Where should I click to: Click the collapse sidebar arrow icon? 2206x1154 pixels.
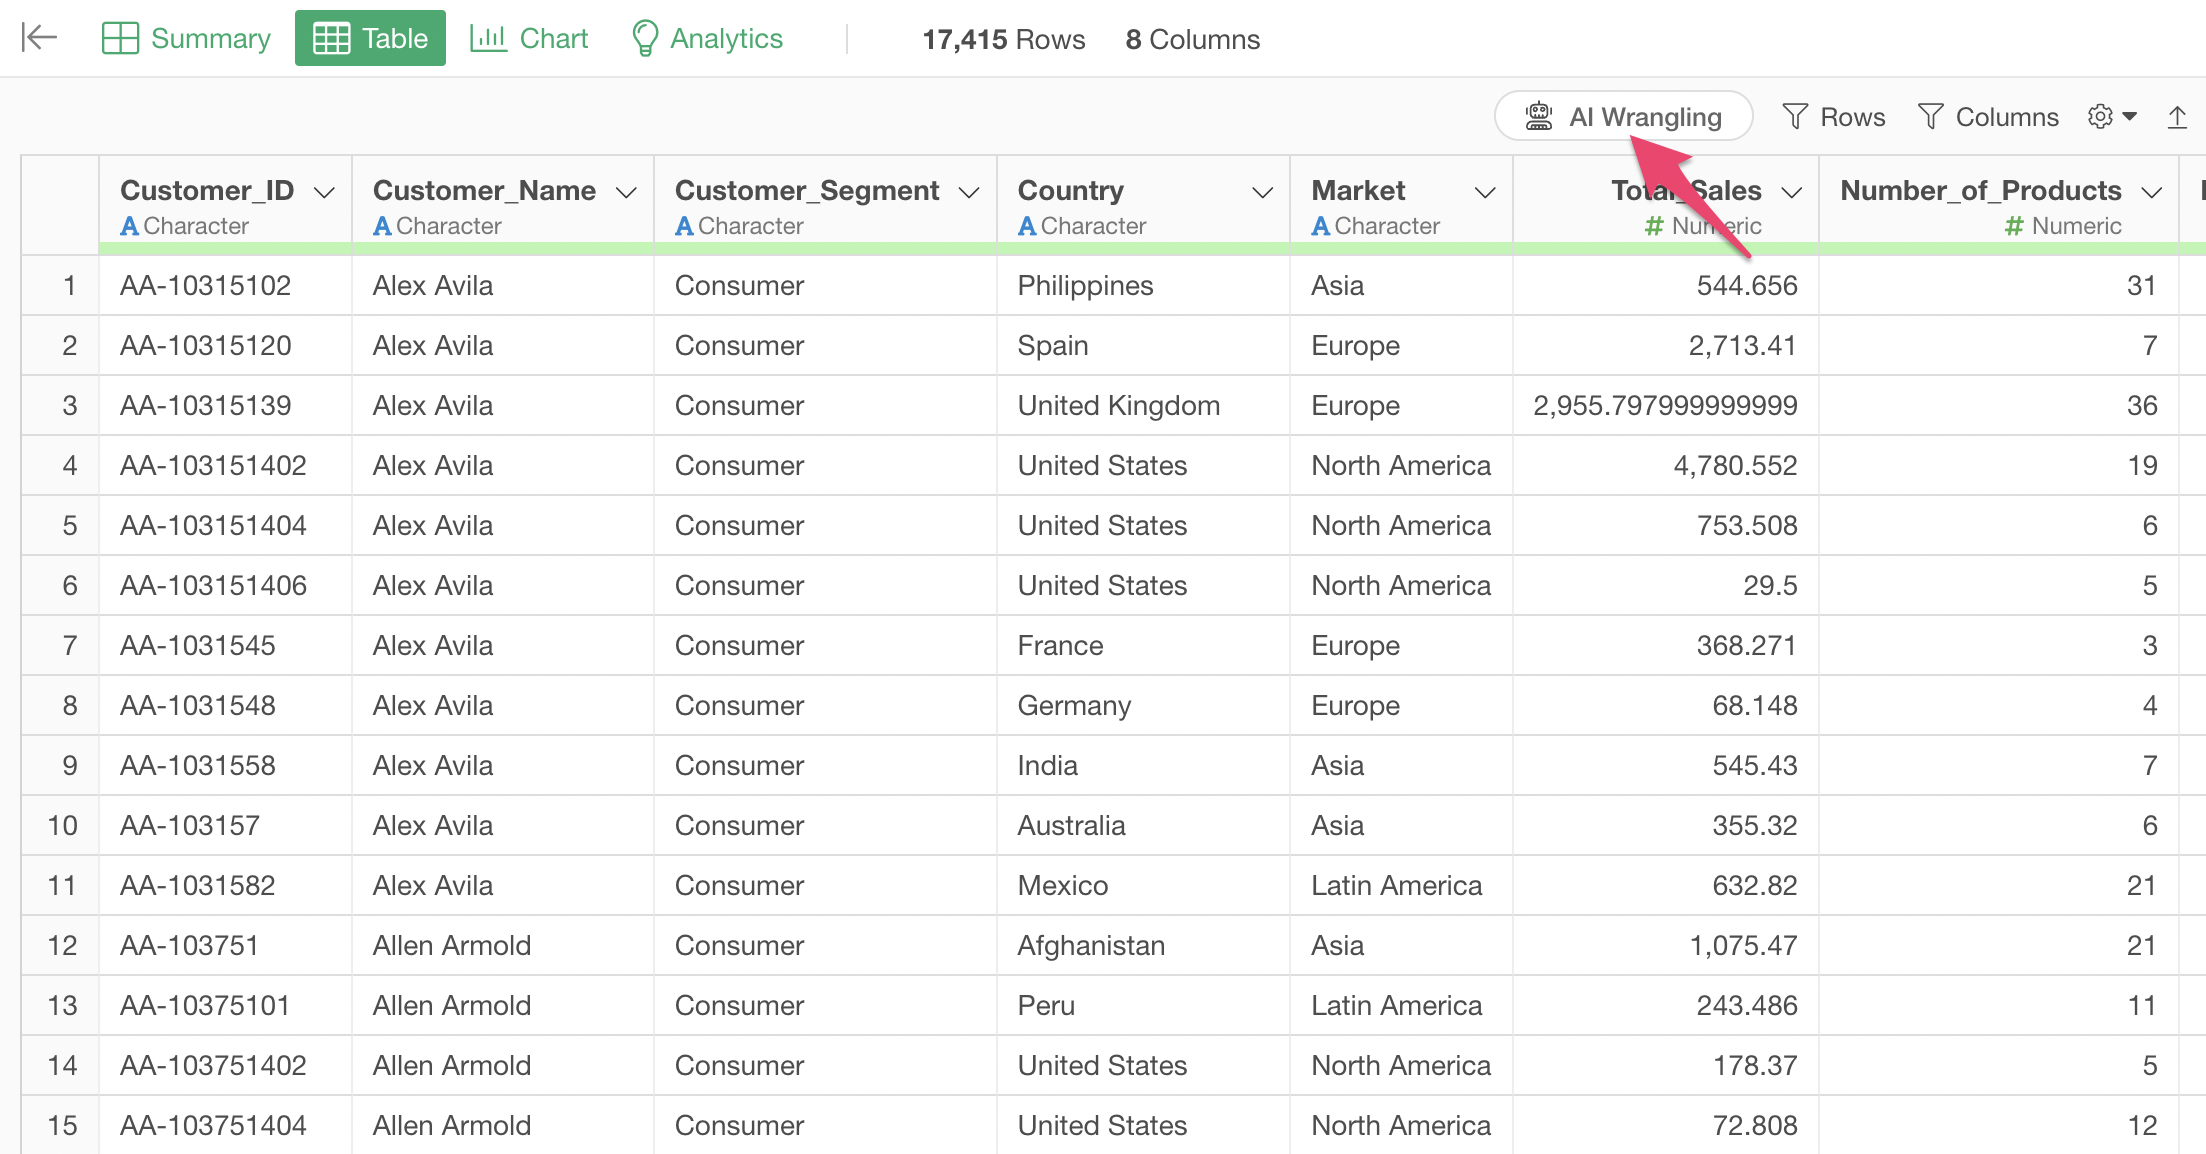tap(39, 38)
